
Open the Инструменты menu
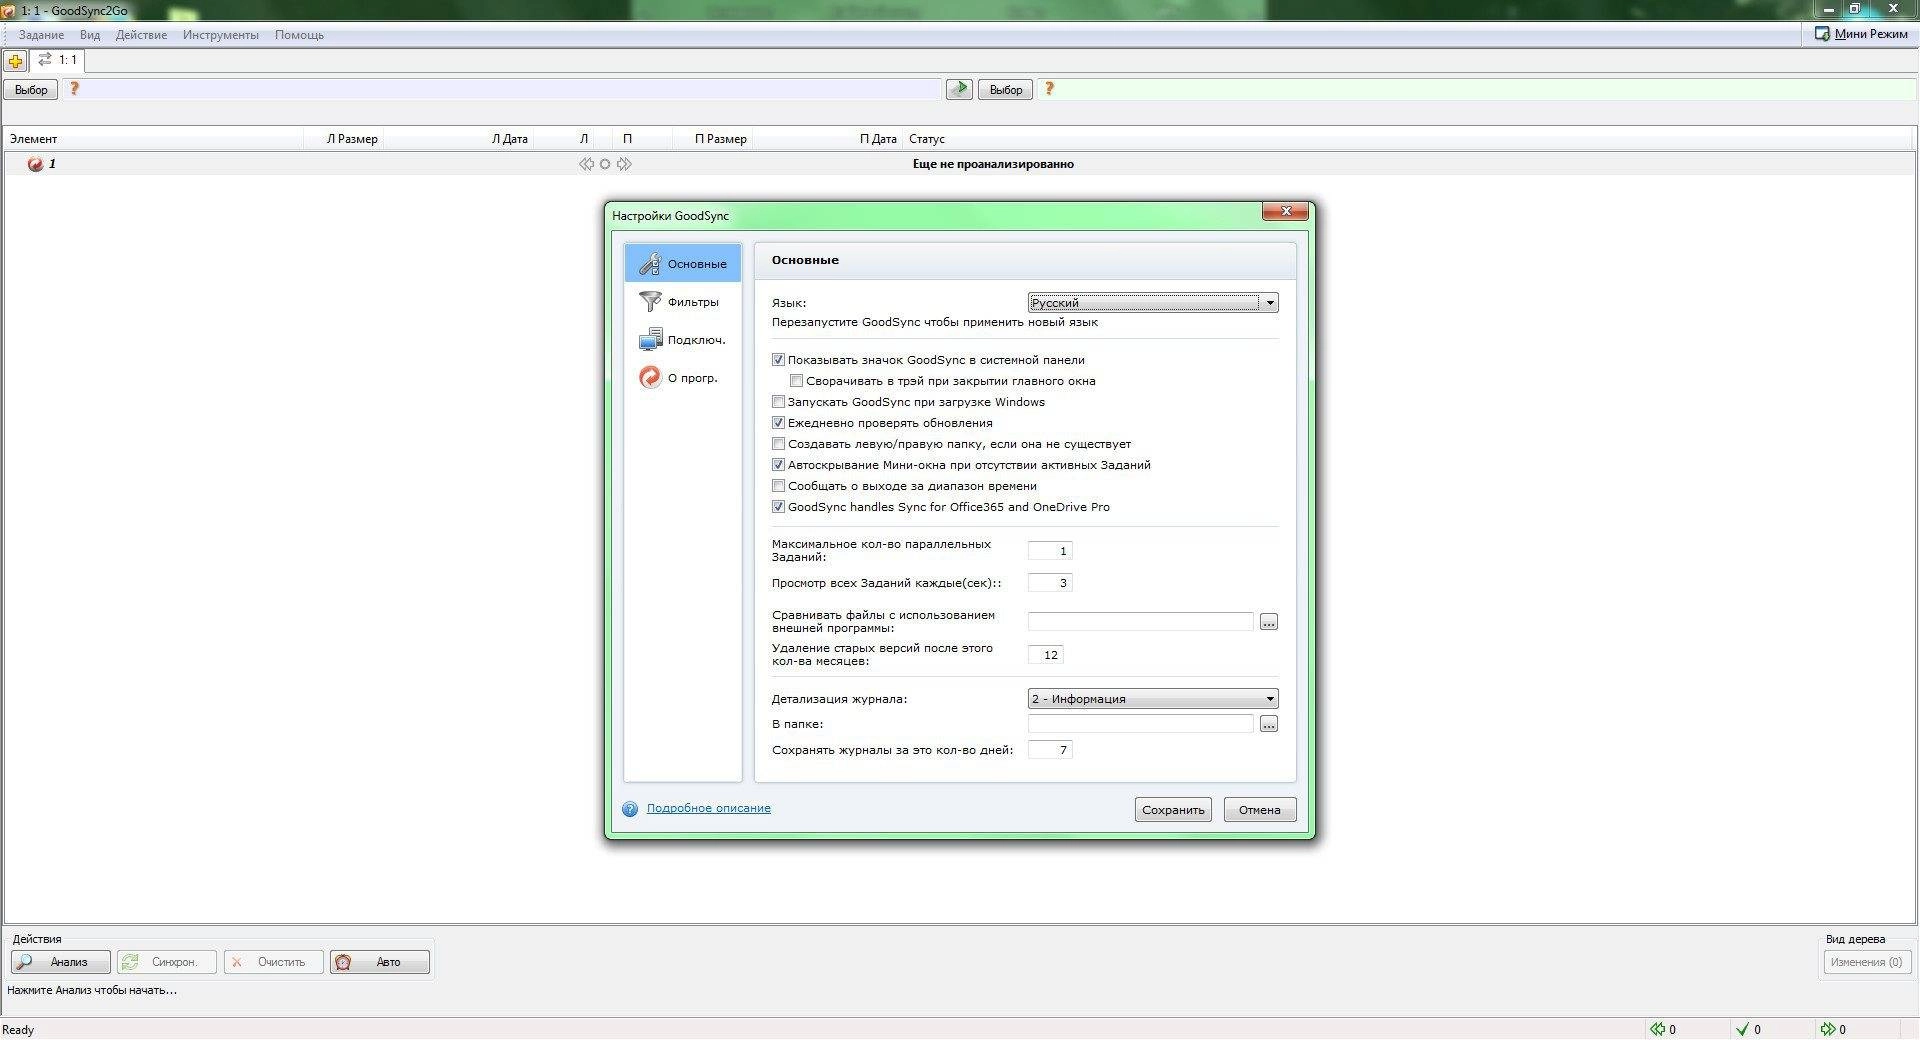tap(221, 35)
